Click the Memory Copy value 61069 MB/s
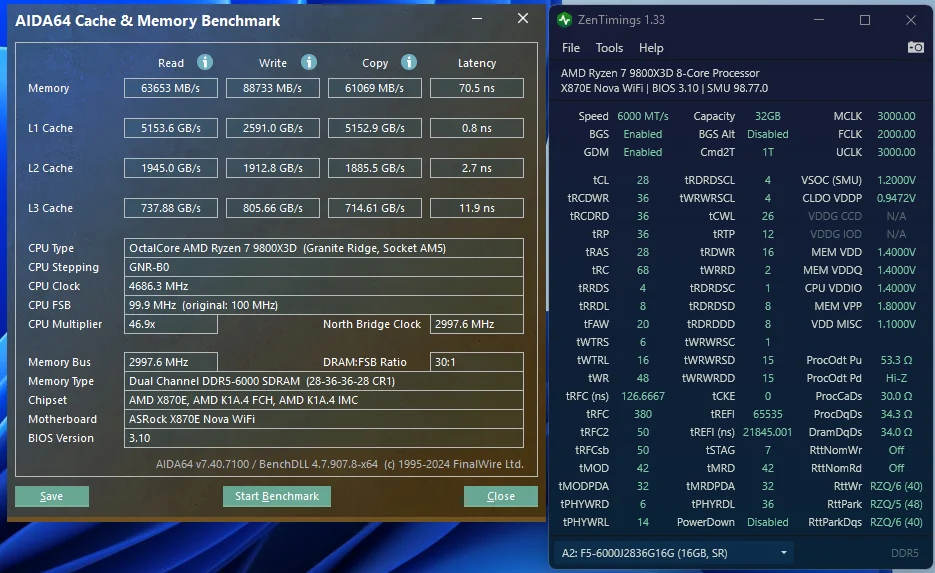The image size is (935, 573). point(374,88)
